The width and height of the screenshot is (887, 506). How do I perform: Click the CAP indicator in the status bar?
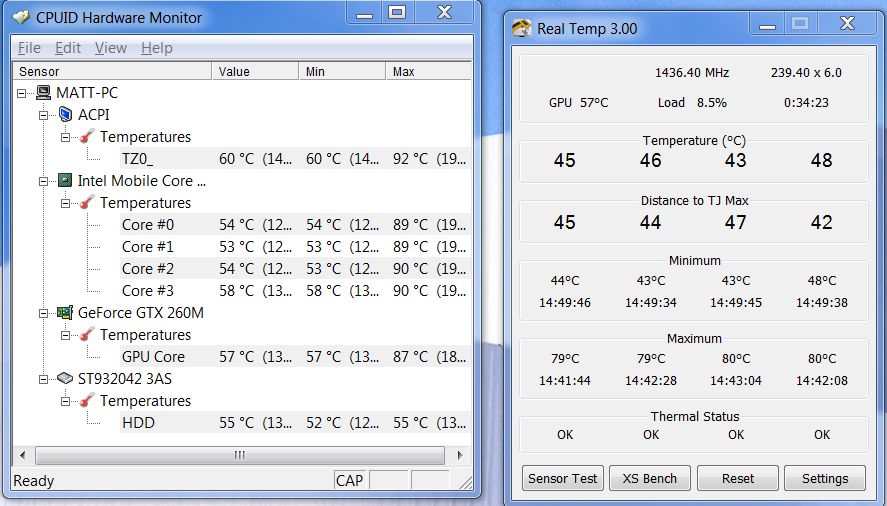coord(349,481)
